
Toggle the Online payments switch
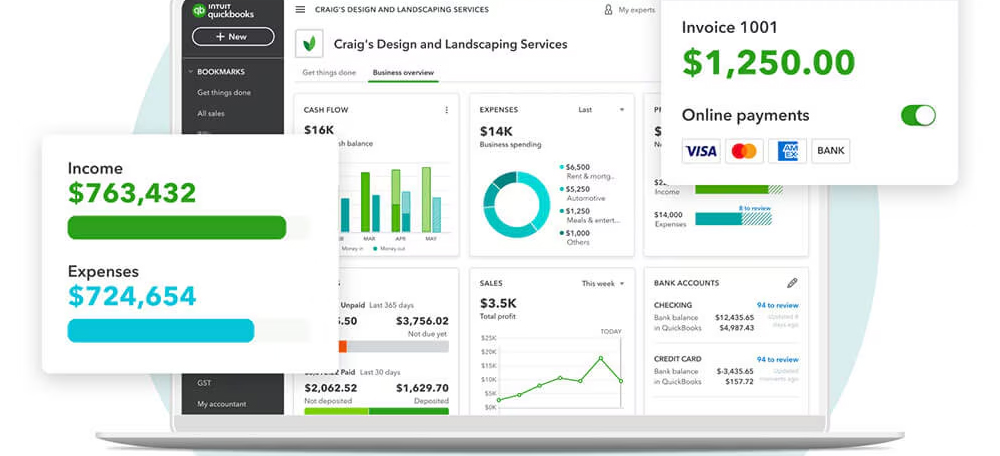(x=918, y=115)
